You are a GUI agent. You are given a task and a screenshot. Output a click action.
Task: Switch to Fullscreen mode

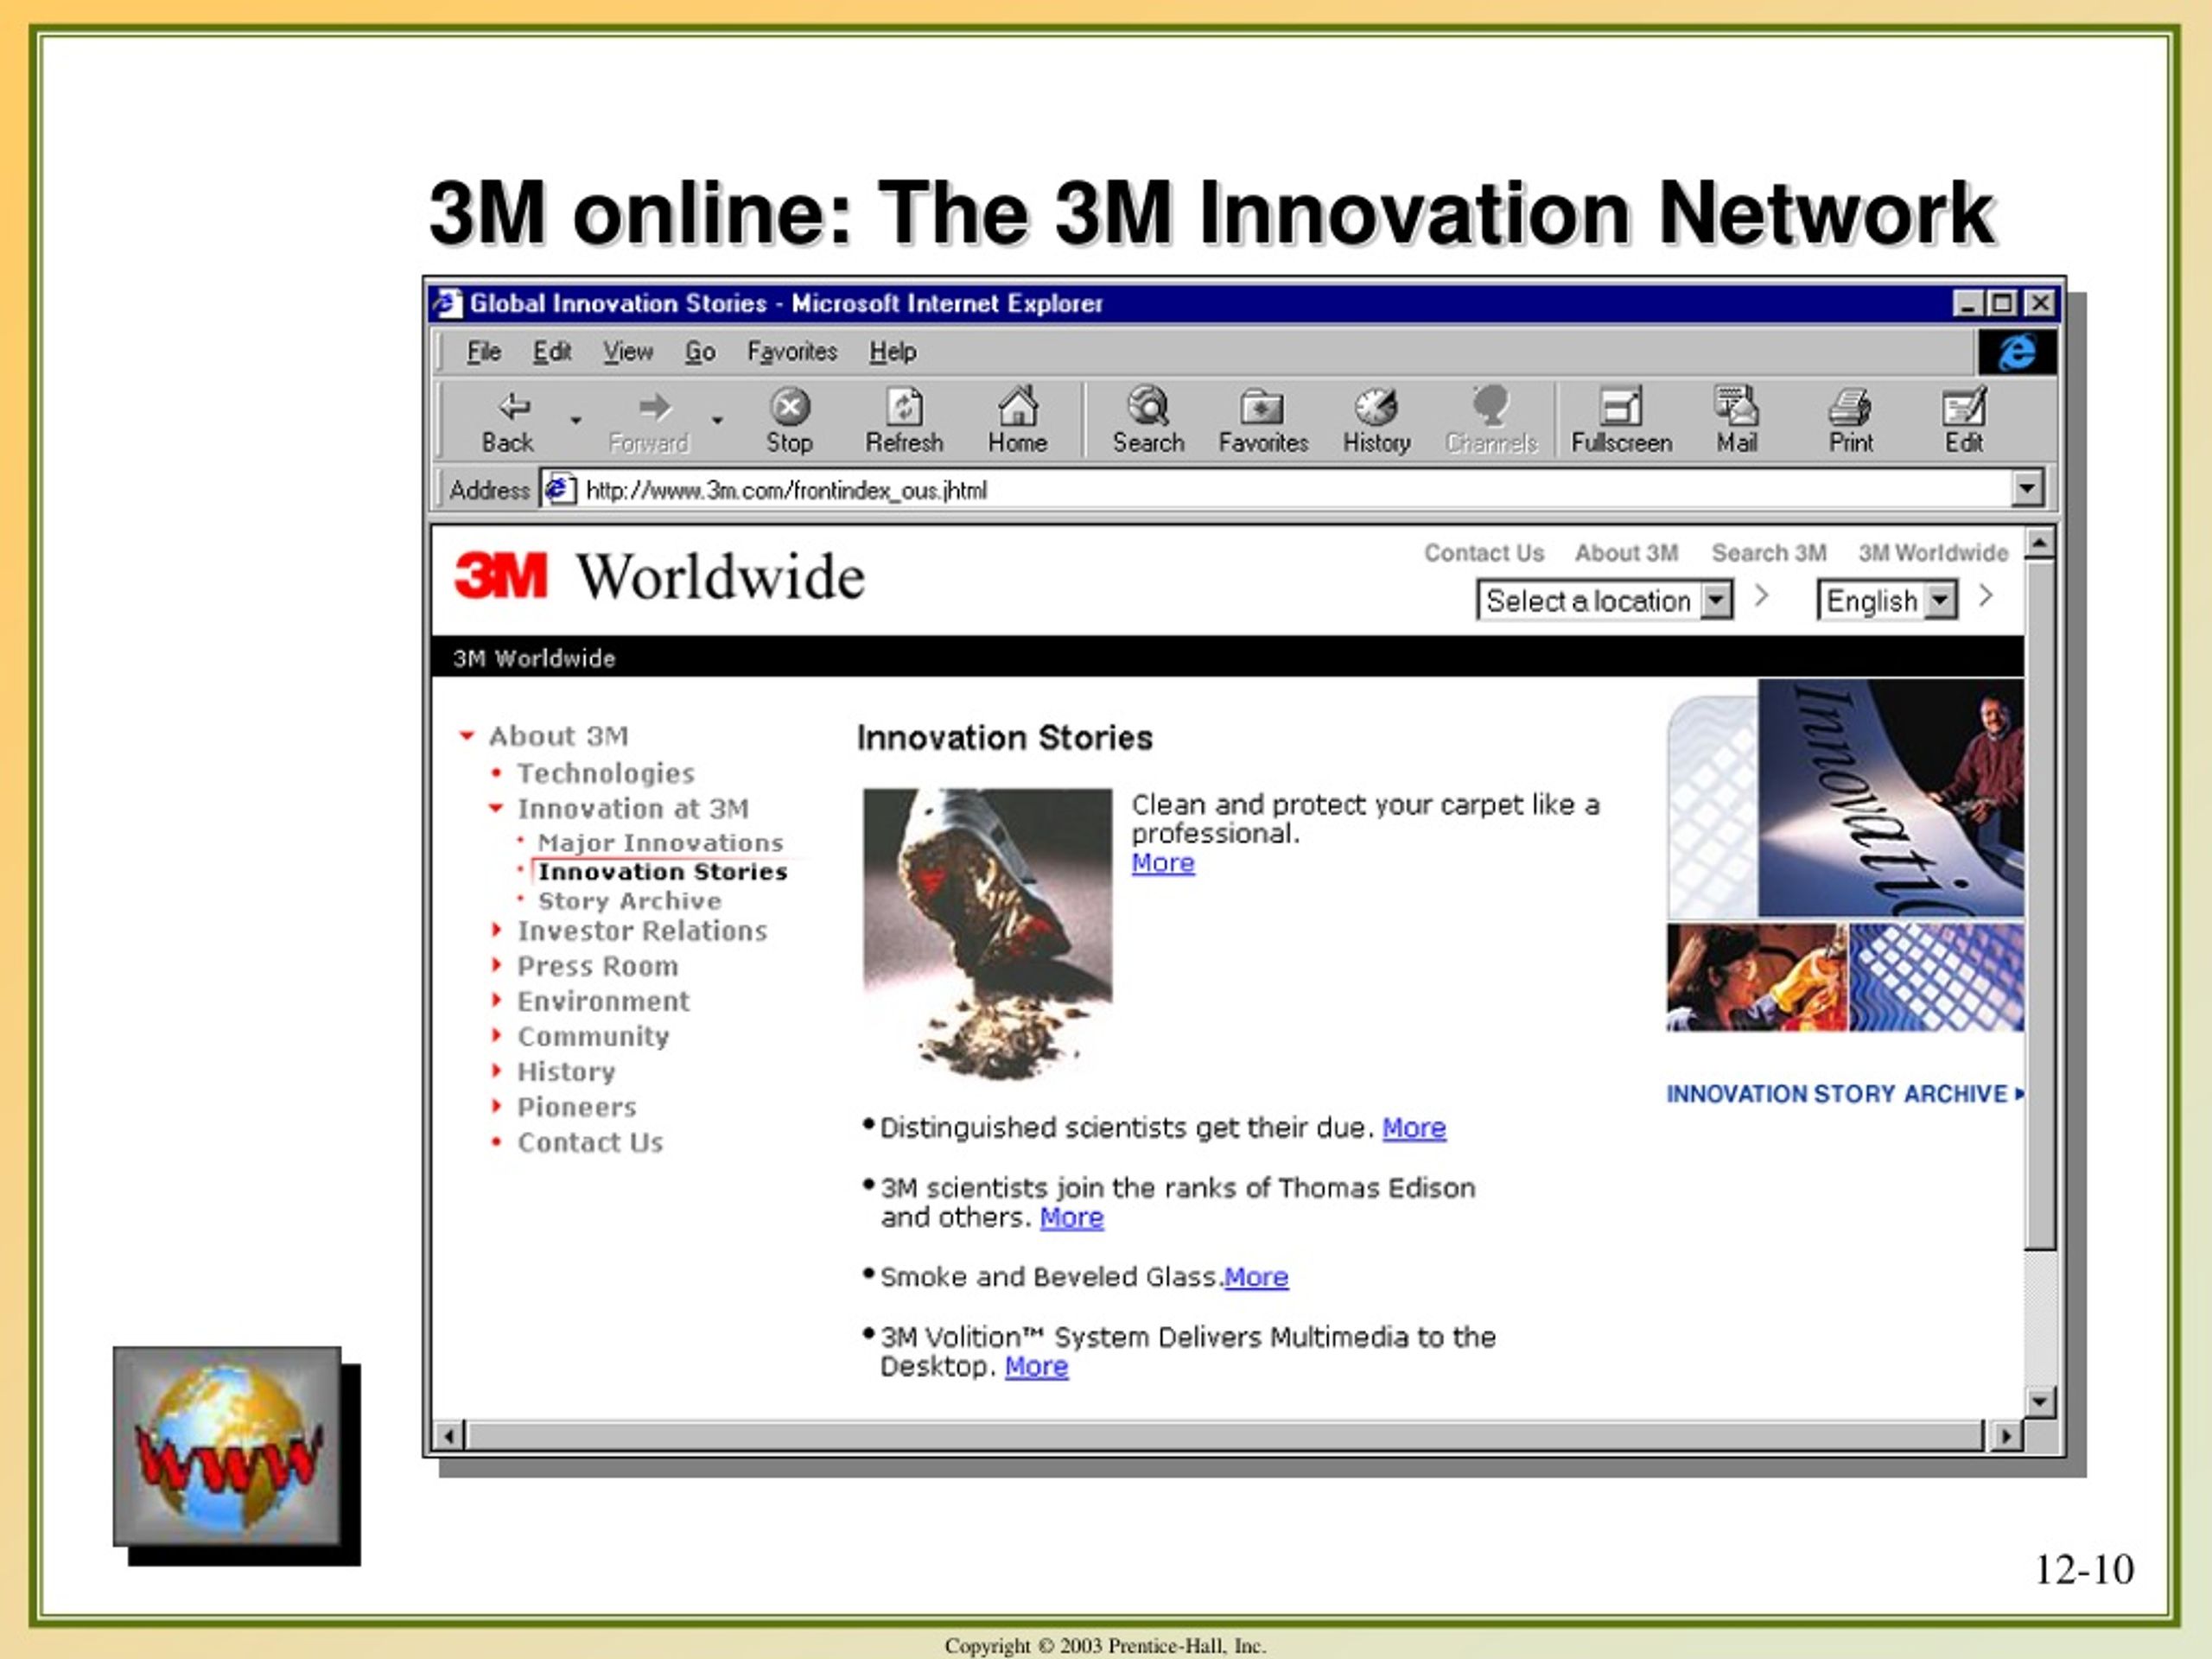[1621, 421]
